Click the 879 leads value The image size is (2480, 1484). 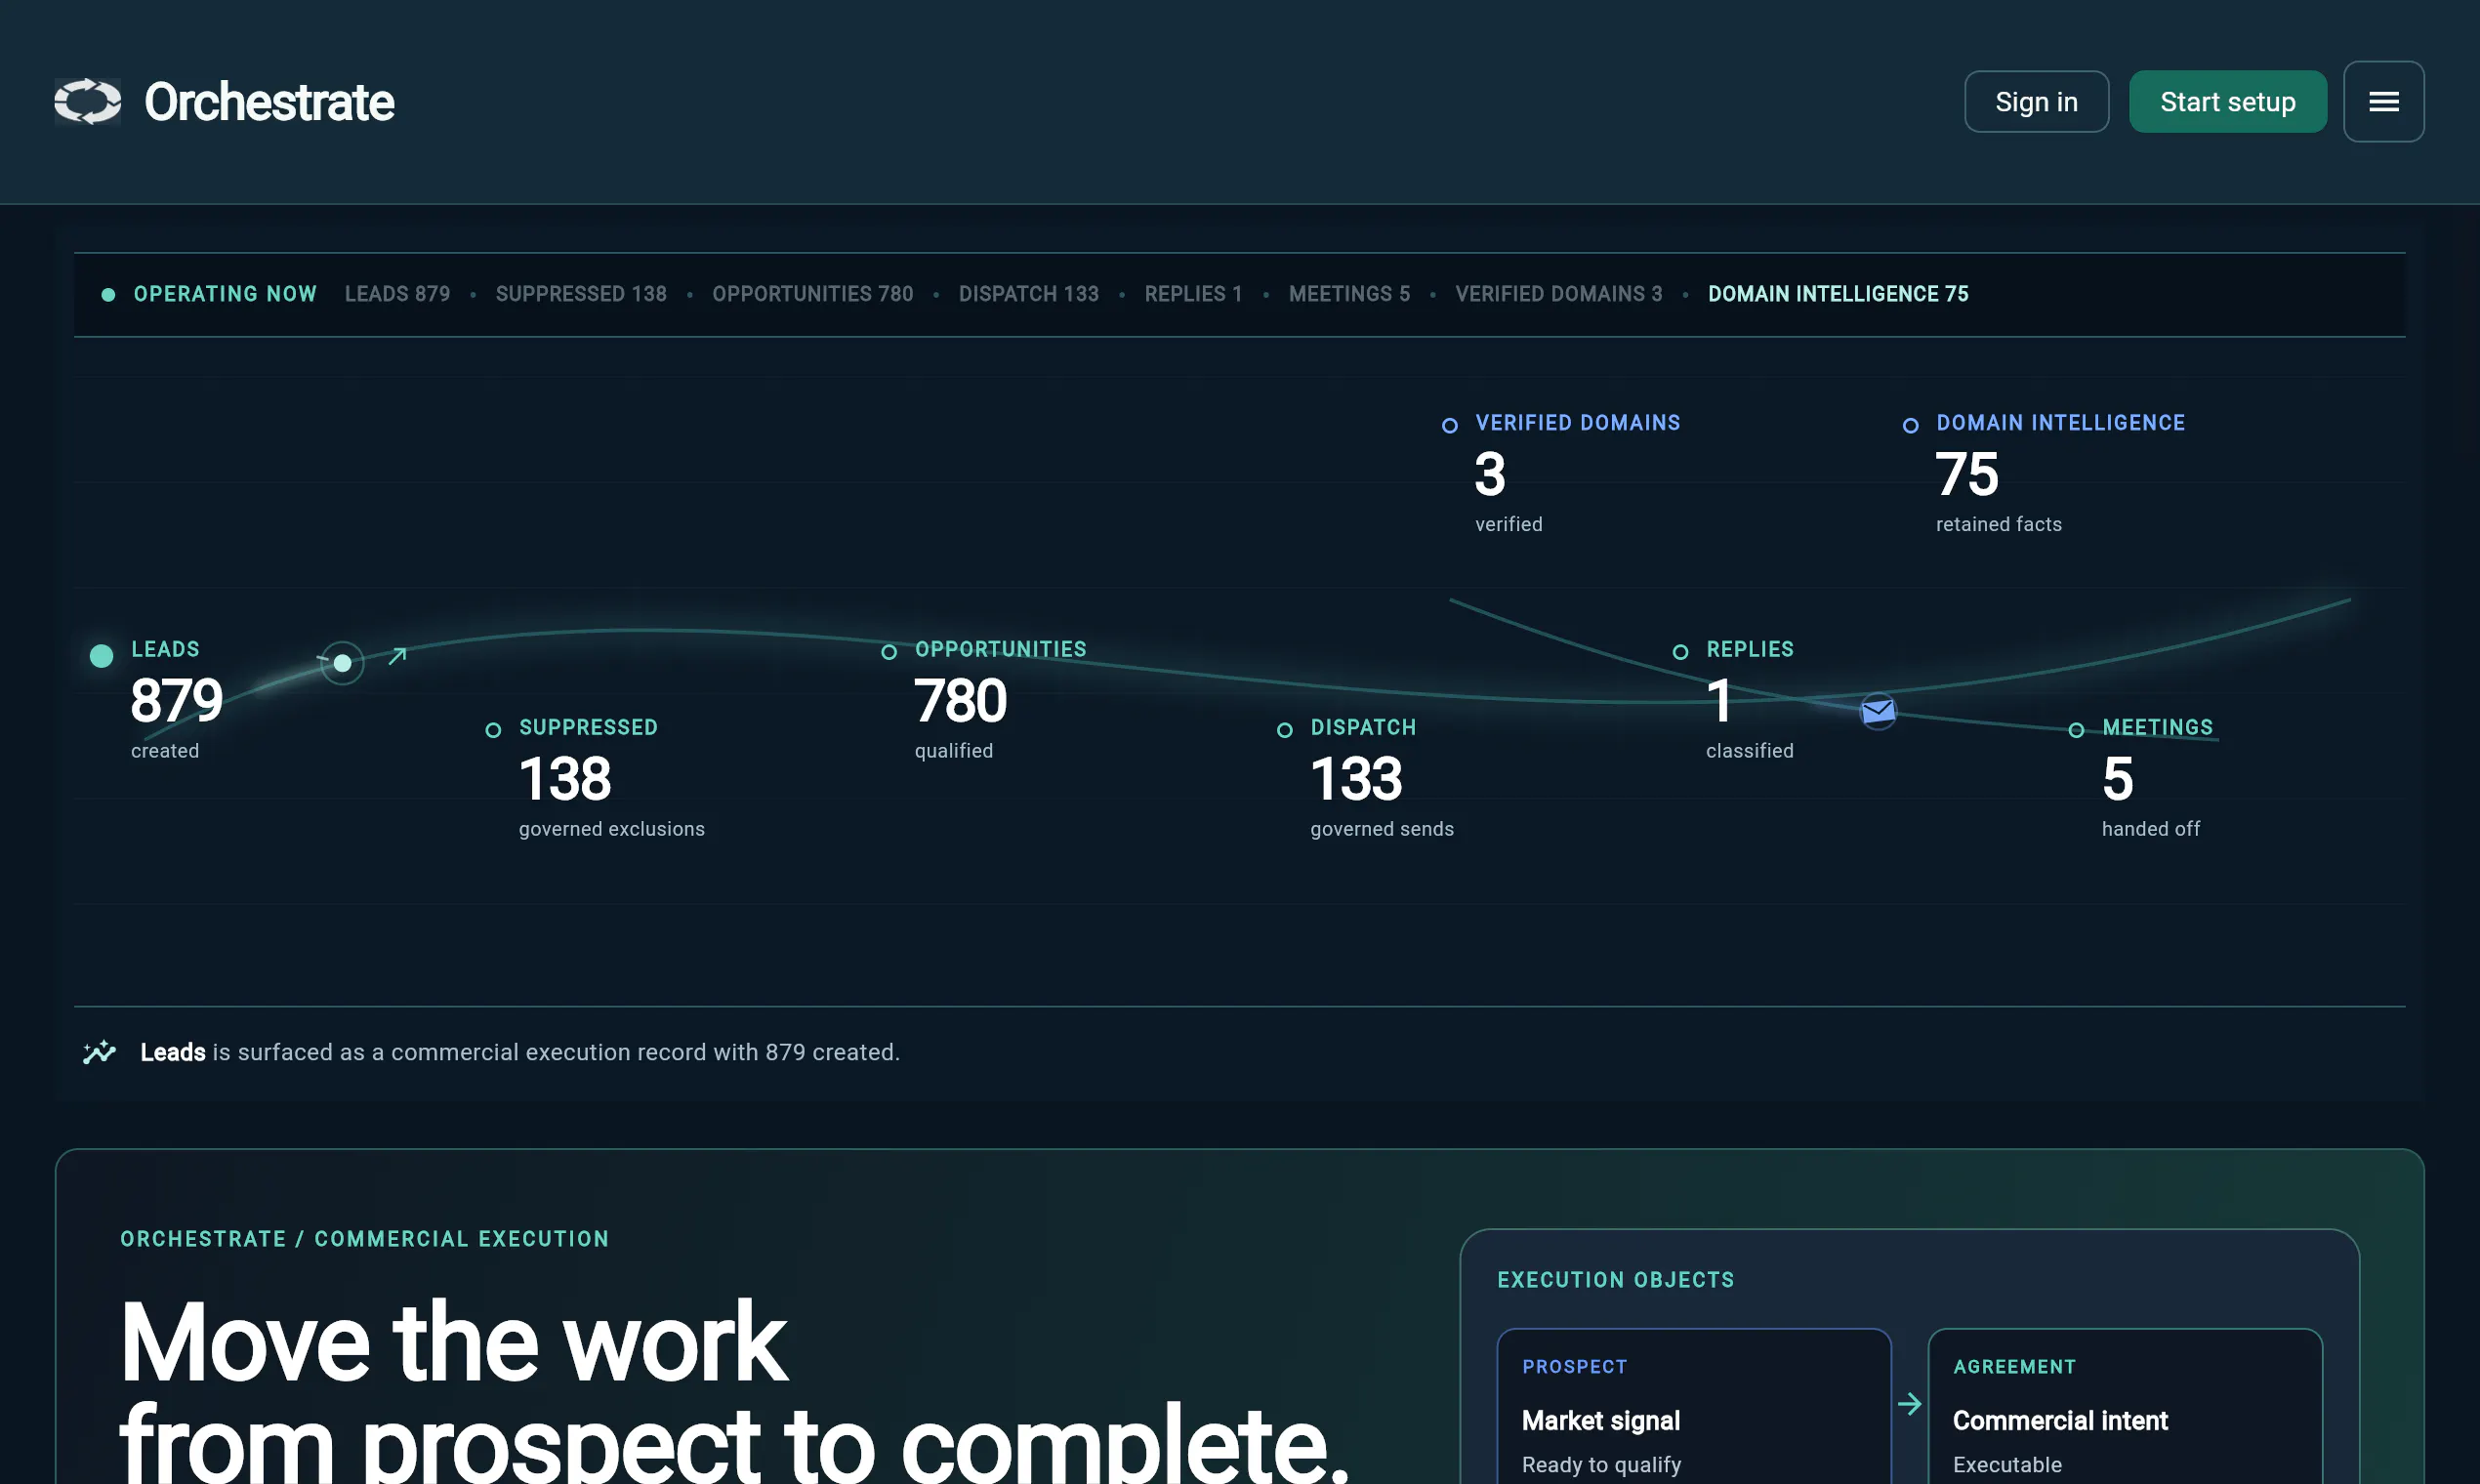click(x=176, y=700)
